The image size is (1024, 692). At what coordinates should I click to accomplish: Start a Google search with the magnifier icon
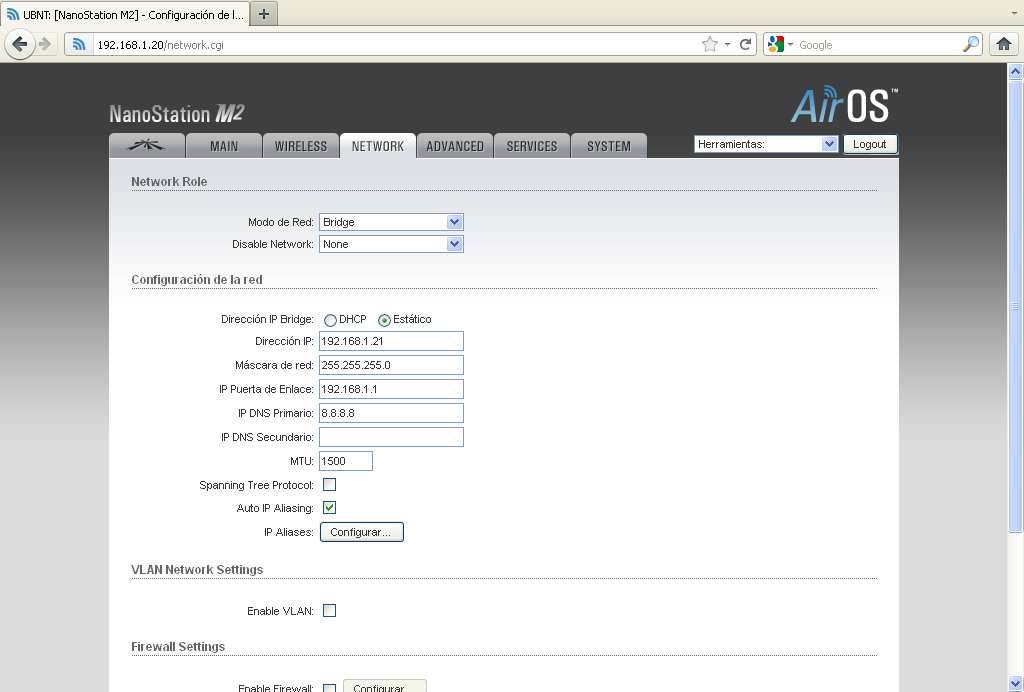click(969, 44)
